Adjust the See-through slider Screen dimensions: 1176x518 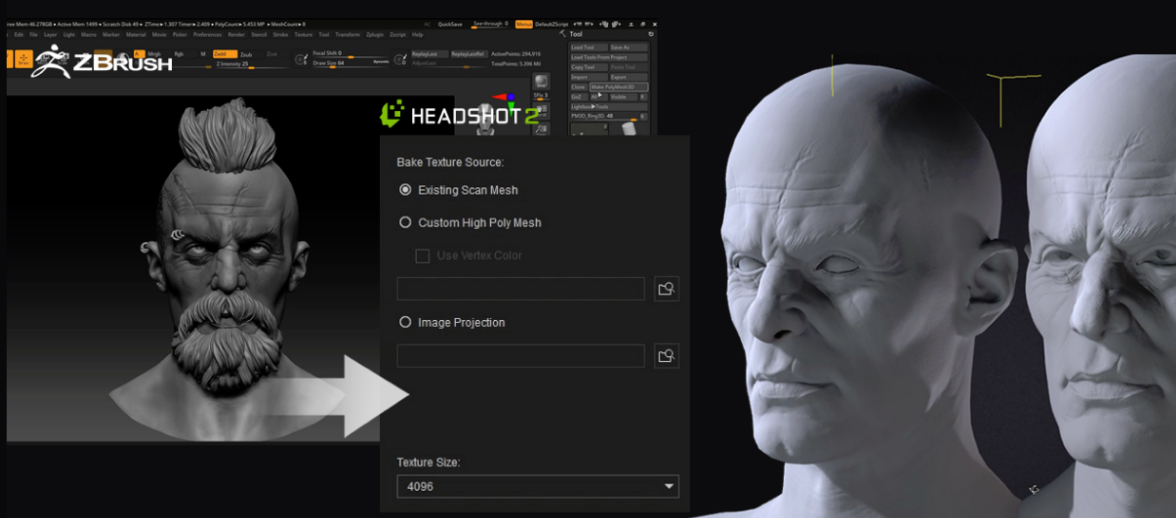pyautogui.click(x=490, y=25)
